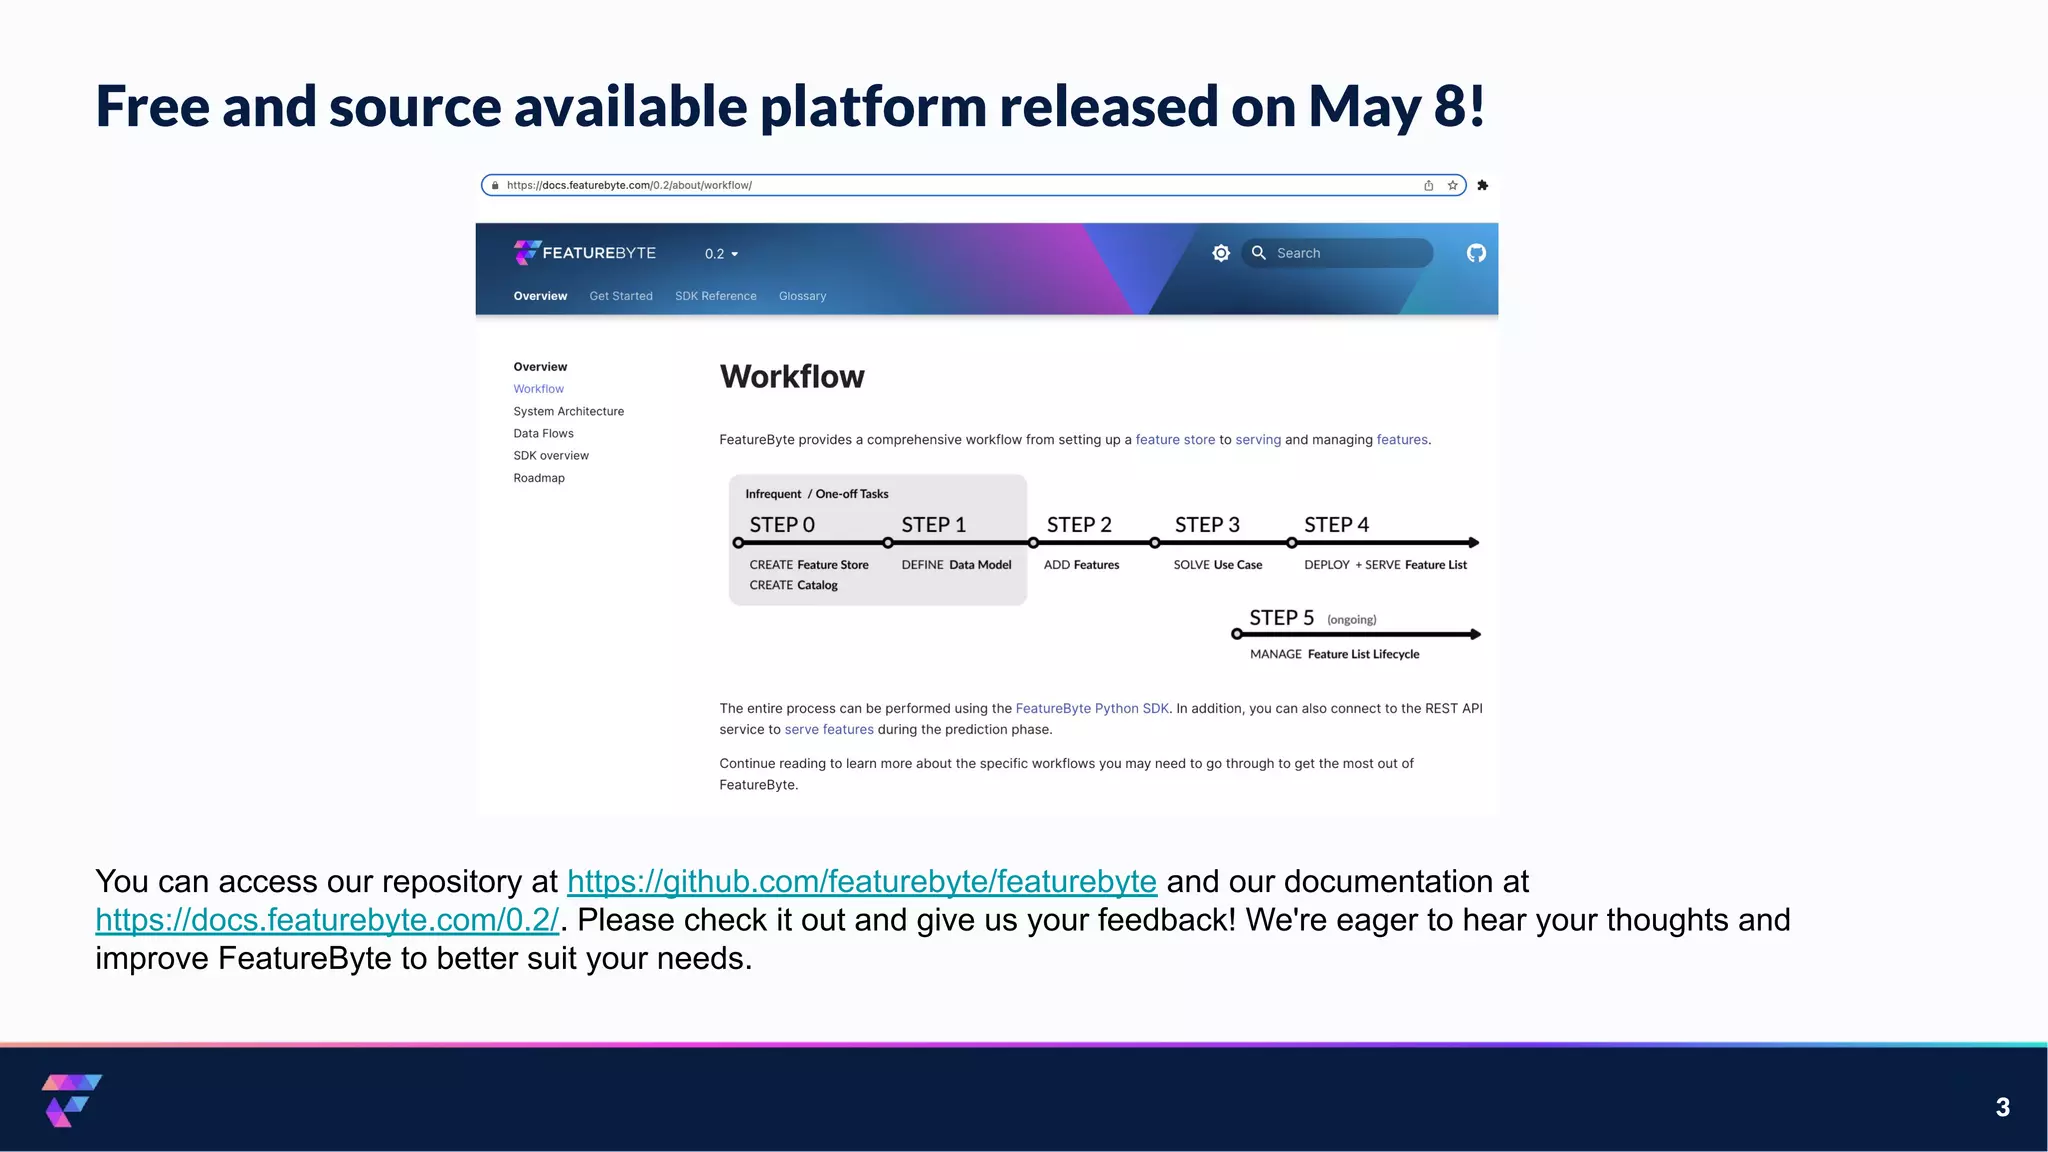
Task: Switch to the Get Started tab
Action: coord(621,296)
